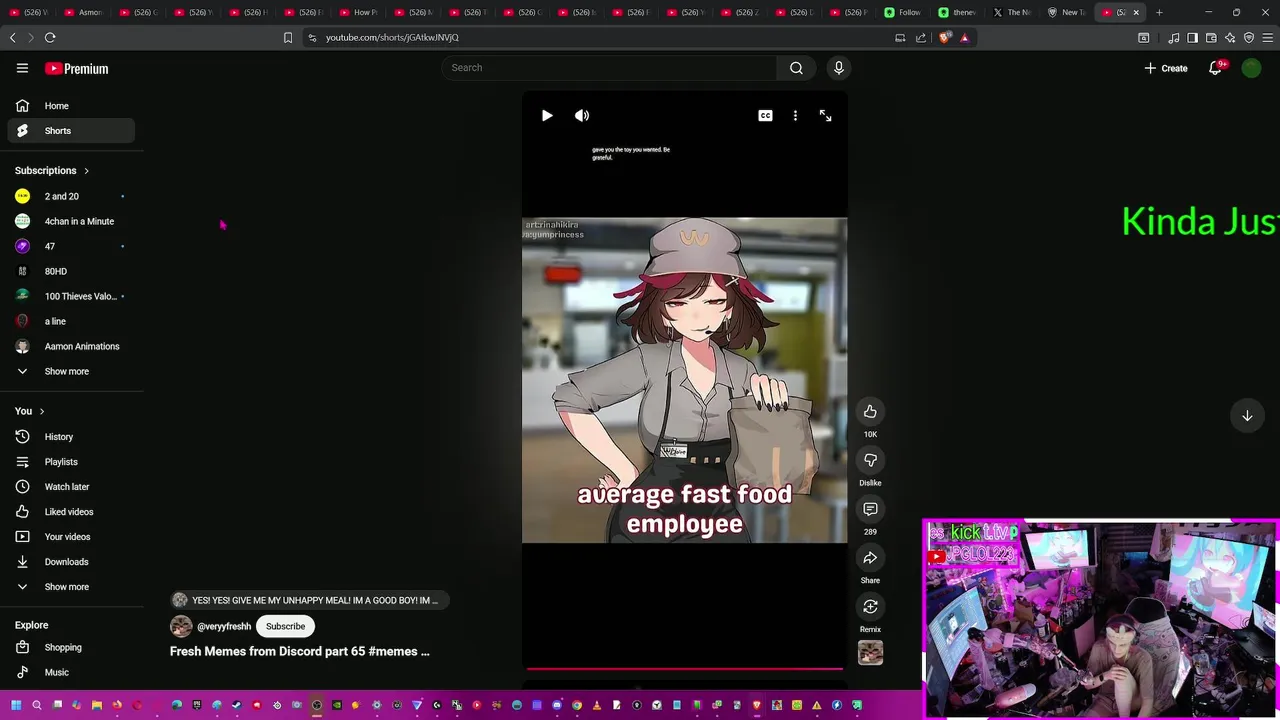Show more subscriptions
The height and width of the screenshot is (720, 1280).
pyautogui.click(x=71, y=371)
